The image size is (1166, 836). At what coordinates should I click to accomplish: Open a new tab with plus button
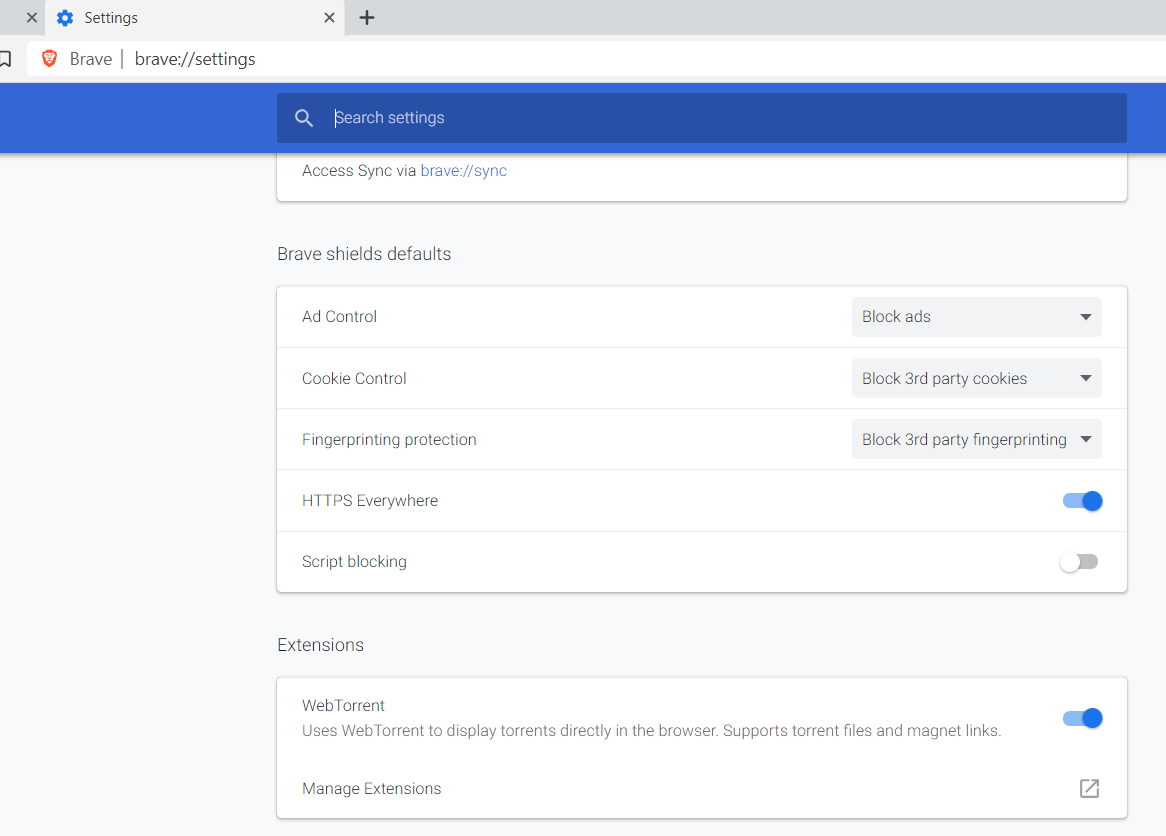point(367,18)
